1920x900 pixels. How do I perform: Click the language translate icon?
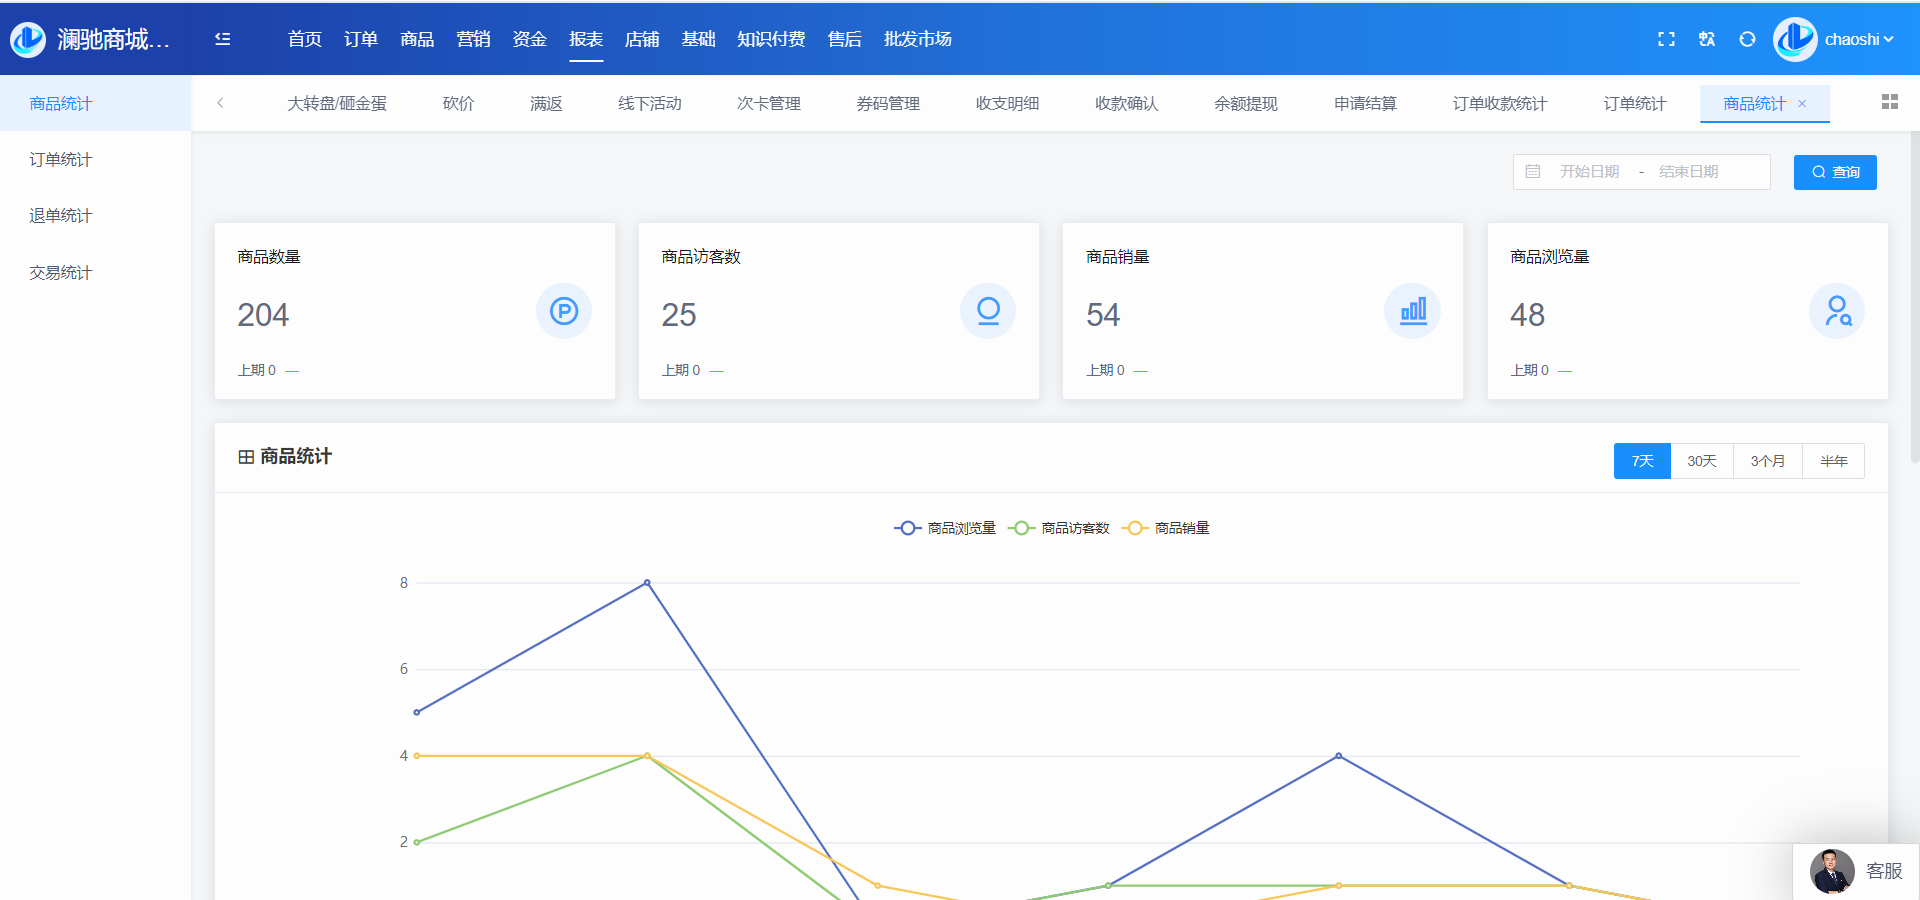(1706, 39)
